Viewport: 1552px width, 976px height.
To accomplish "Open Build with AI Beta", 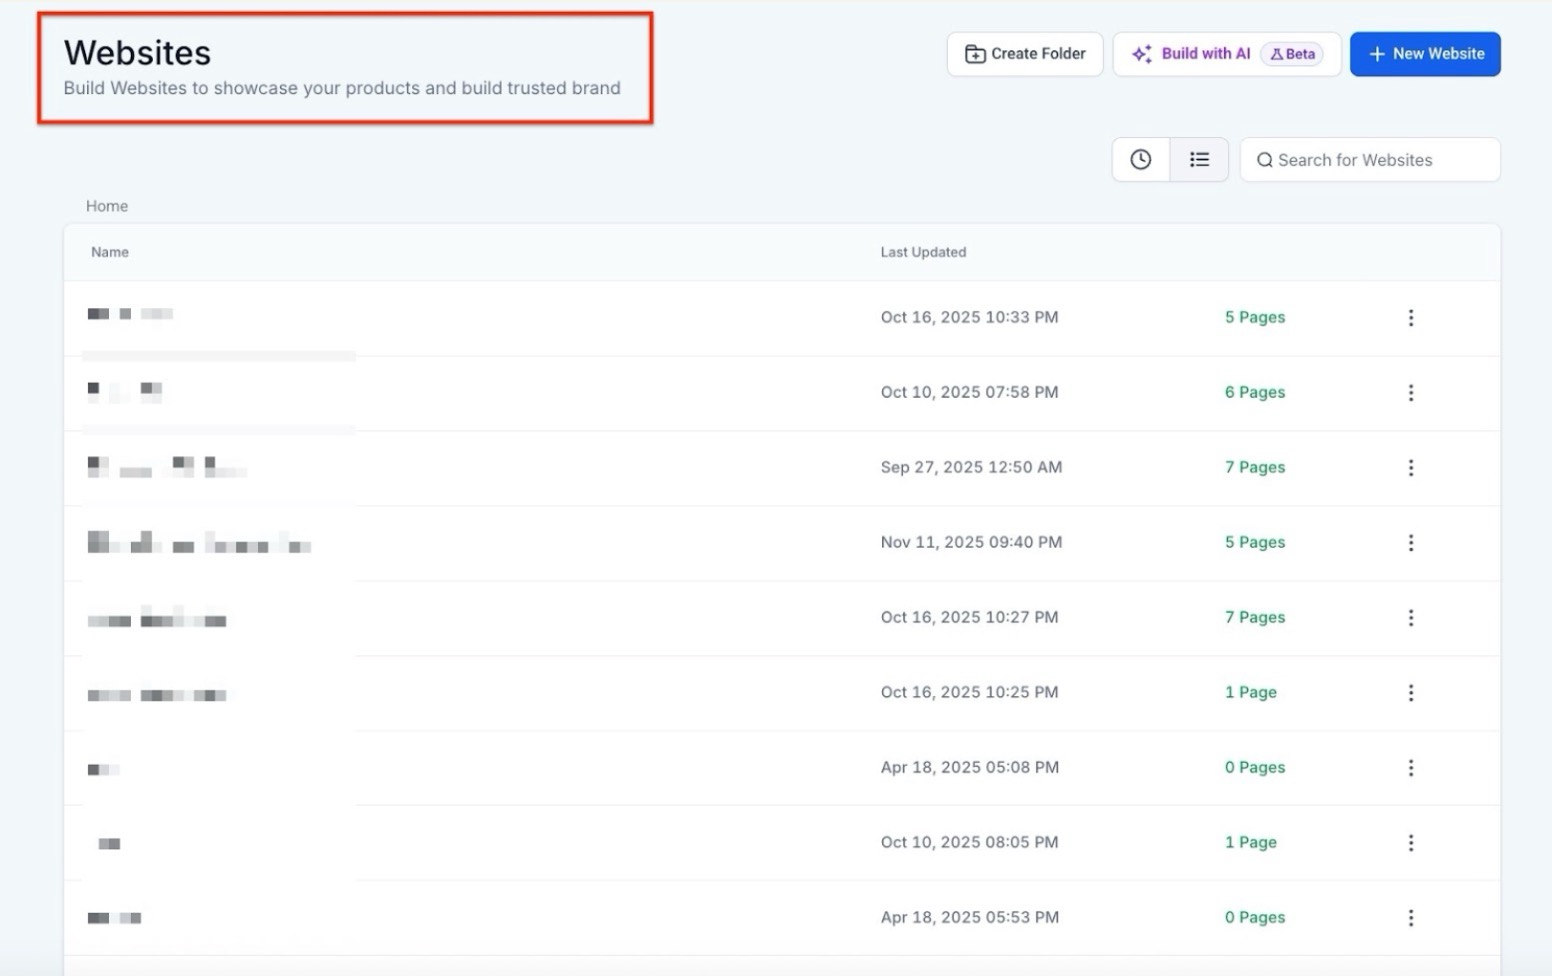I will (x=1226, y=54).
